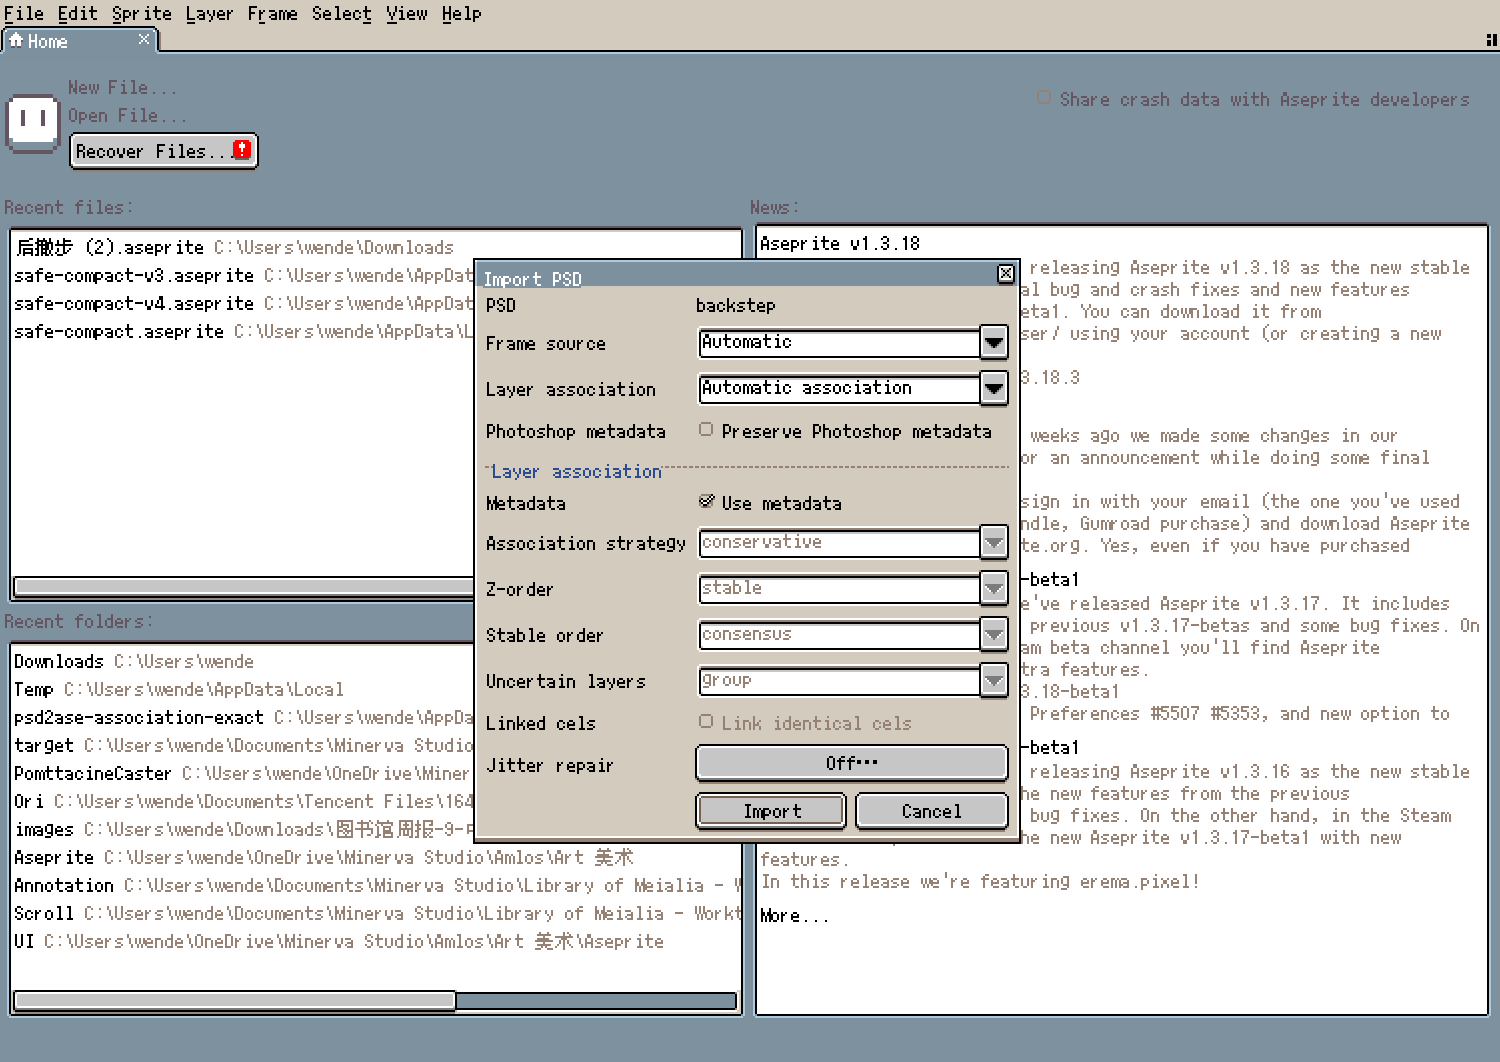Click the home icon in the Home tab

tap(15, 40)
